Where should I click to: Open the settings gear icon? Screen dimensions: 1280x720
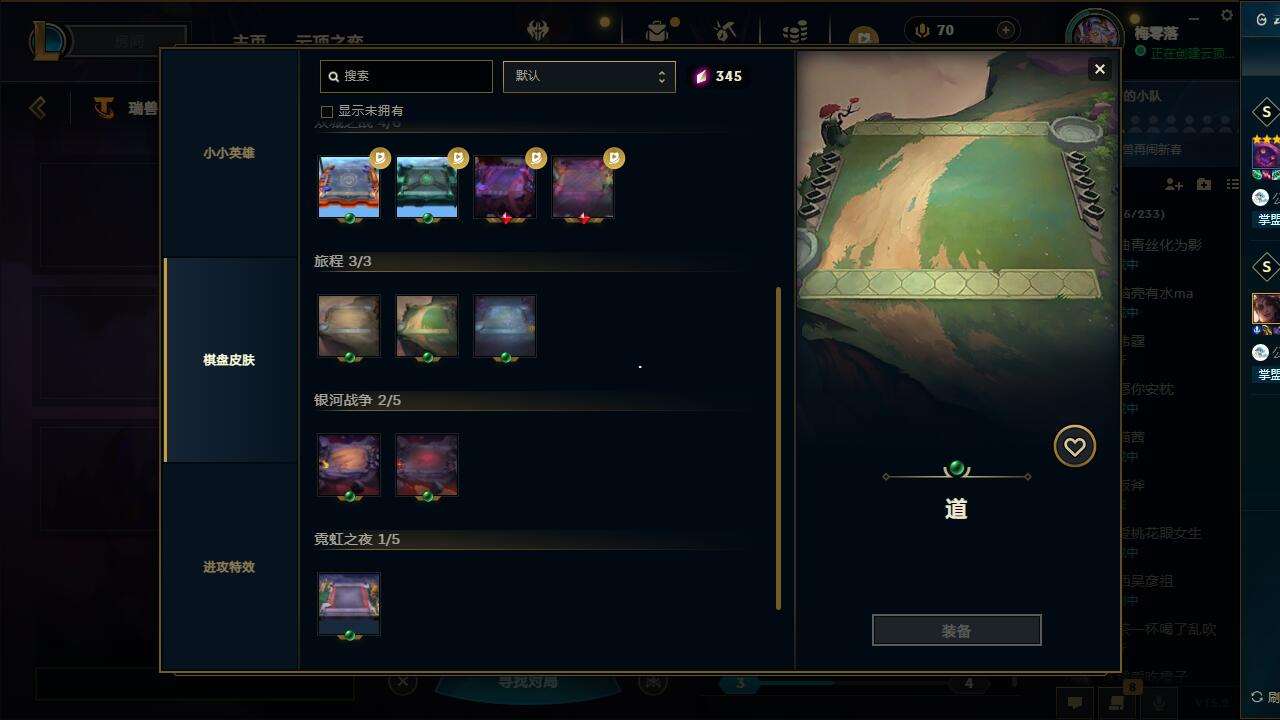(x=1227, y=15)
